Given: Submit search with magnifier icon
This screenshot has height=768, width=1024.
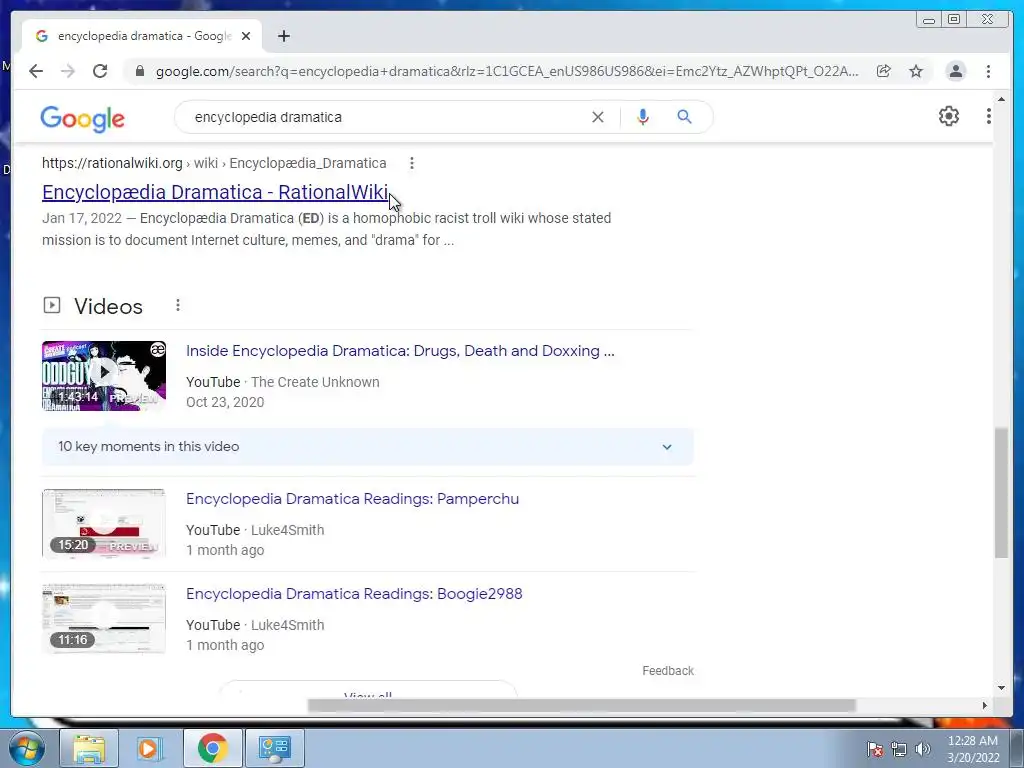Looking at the screenshot, I should coord(684,117).
